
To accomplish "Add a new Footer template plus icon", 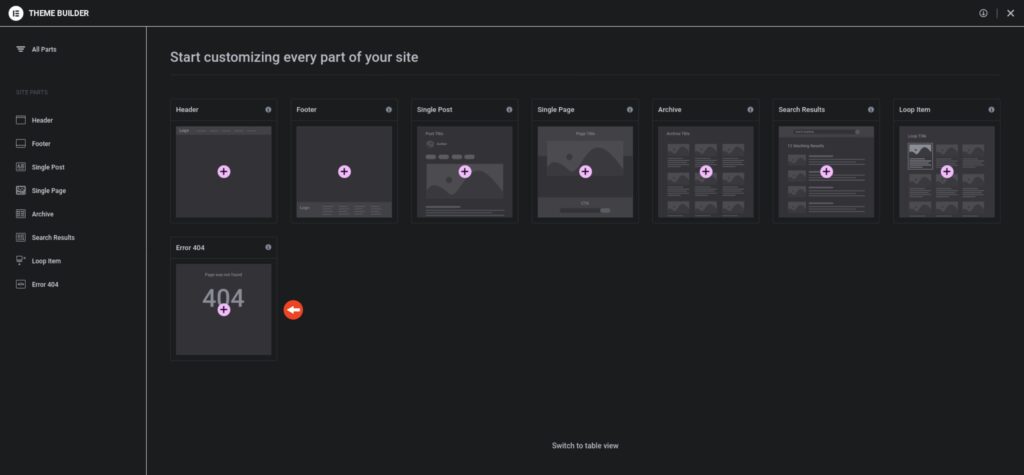I will (344, 172).
